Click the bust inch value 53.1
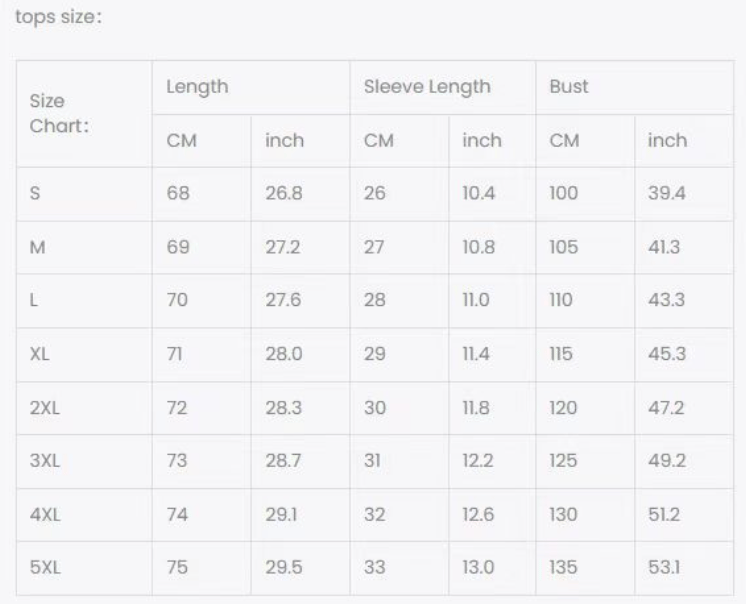The height and width of the screenshot is (604, 746). coord(664,567)
